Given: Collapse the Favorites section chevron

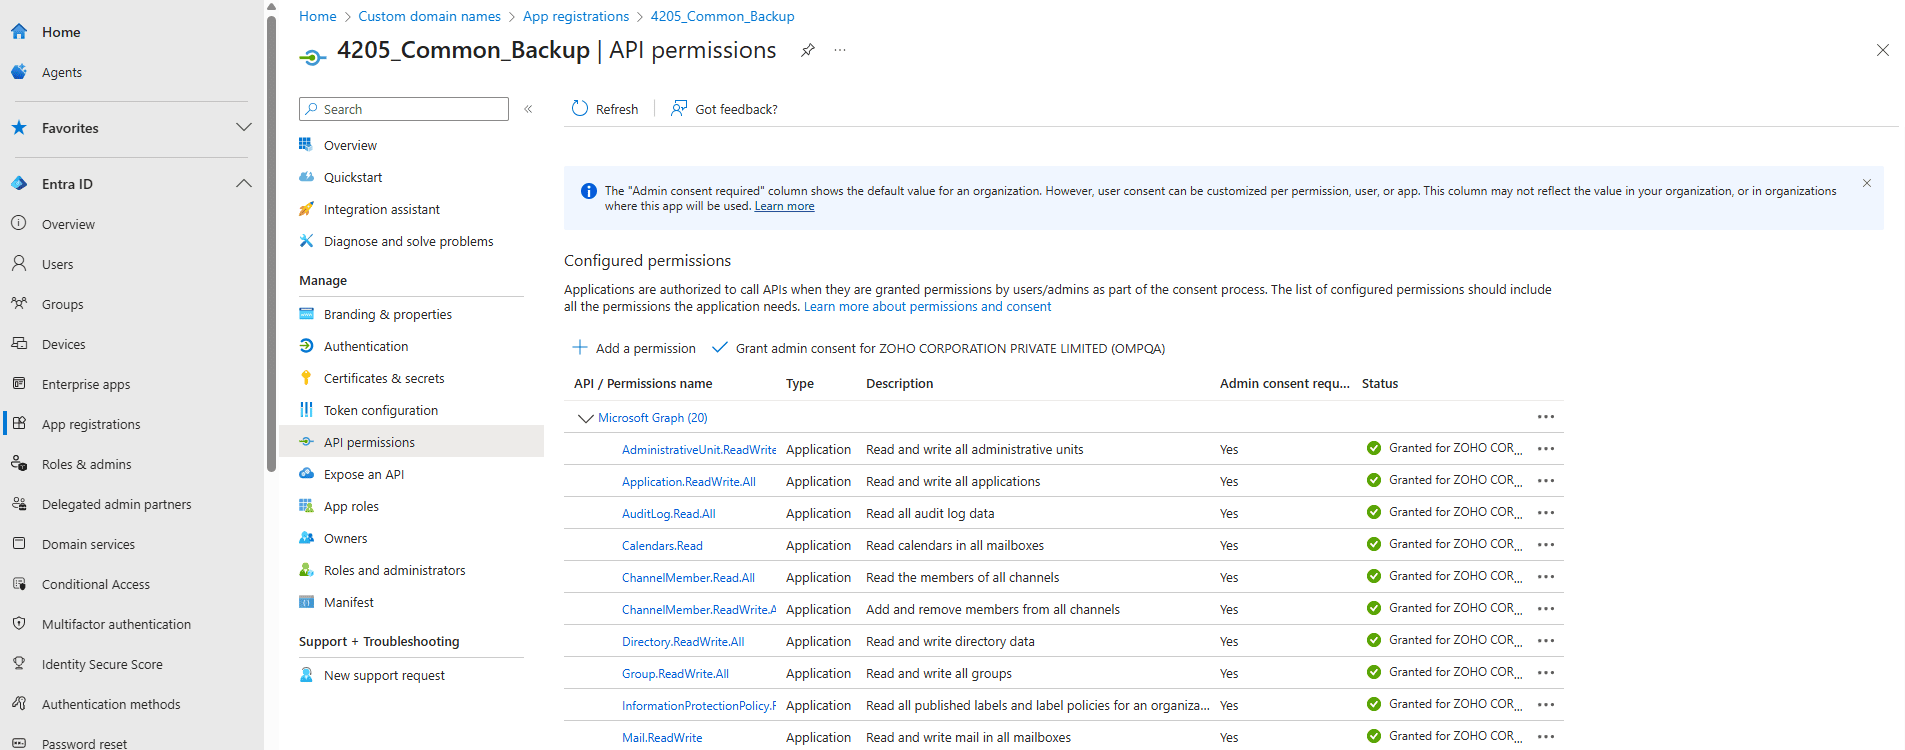Looking at the screenshot, I should [x=243, y=127].
